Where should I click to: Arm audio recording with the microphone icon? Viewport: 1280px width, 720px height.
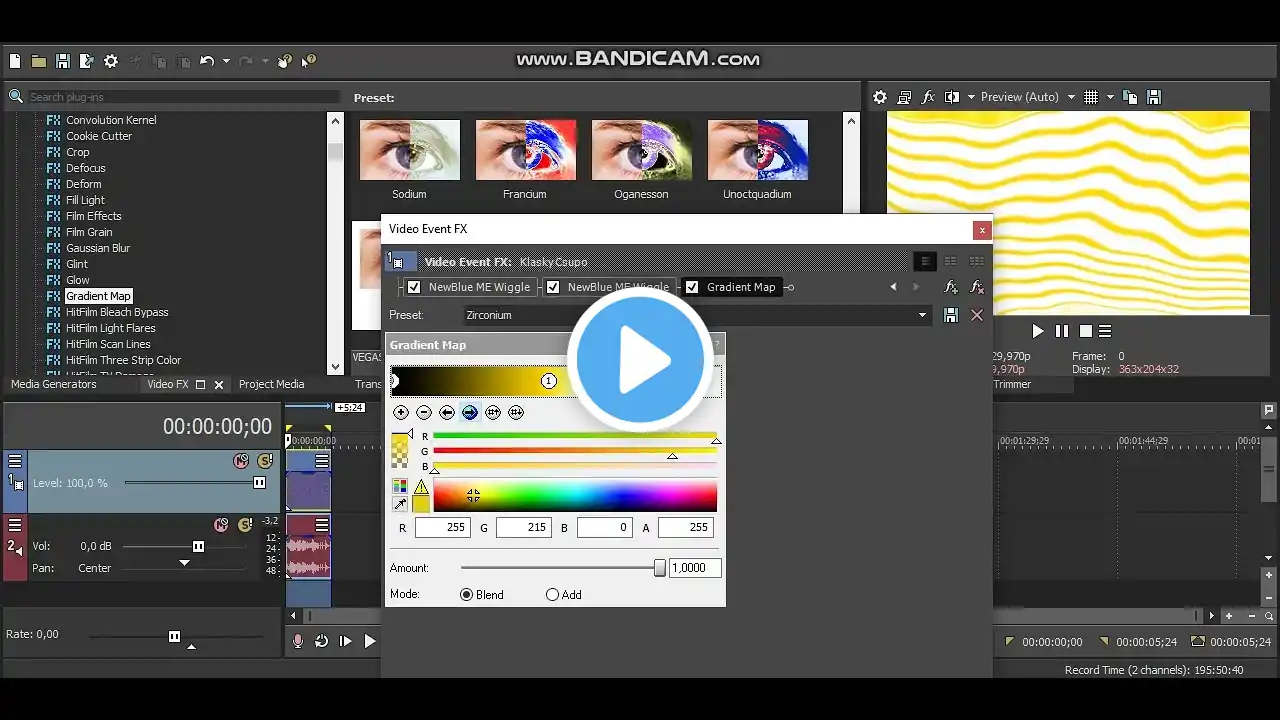[298, 641]
